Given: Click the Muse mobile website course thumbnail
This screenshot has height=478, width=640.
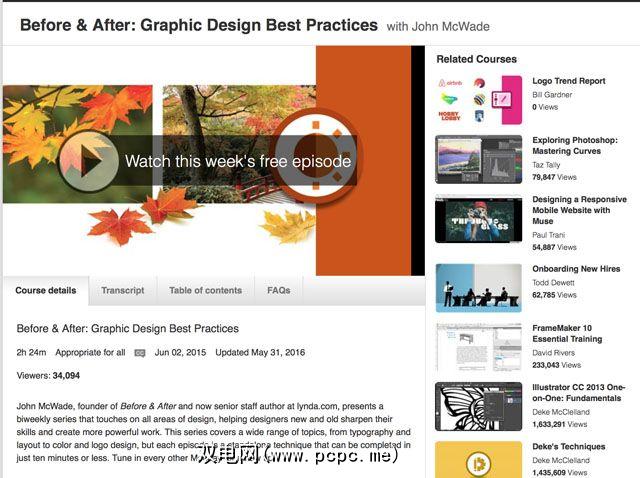Looking at the screenshot, I should [479, 219].
